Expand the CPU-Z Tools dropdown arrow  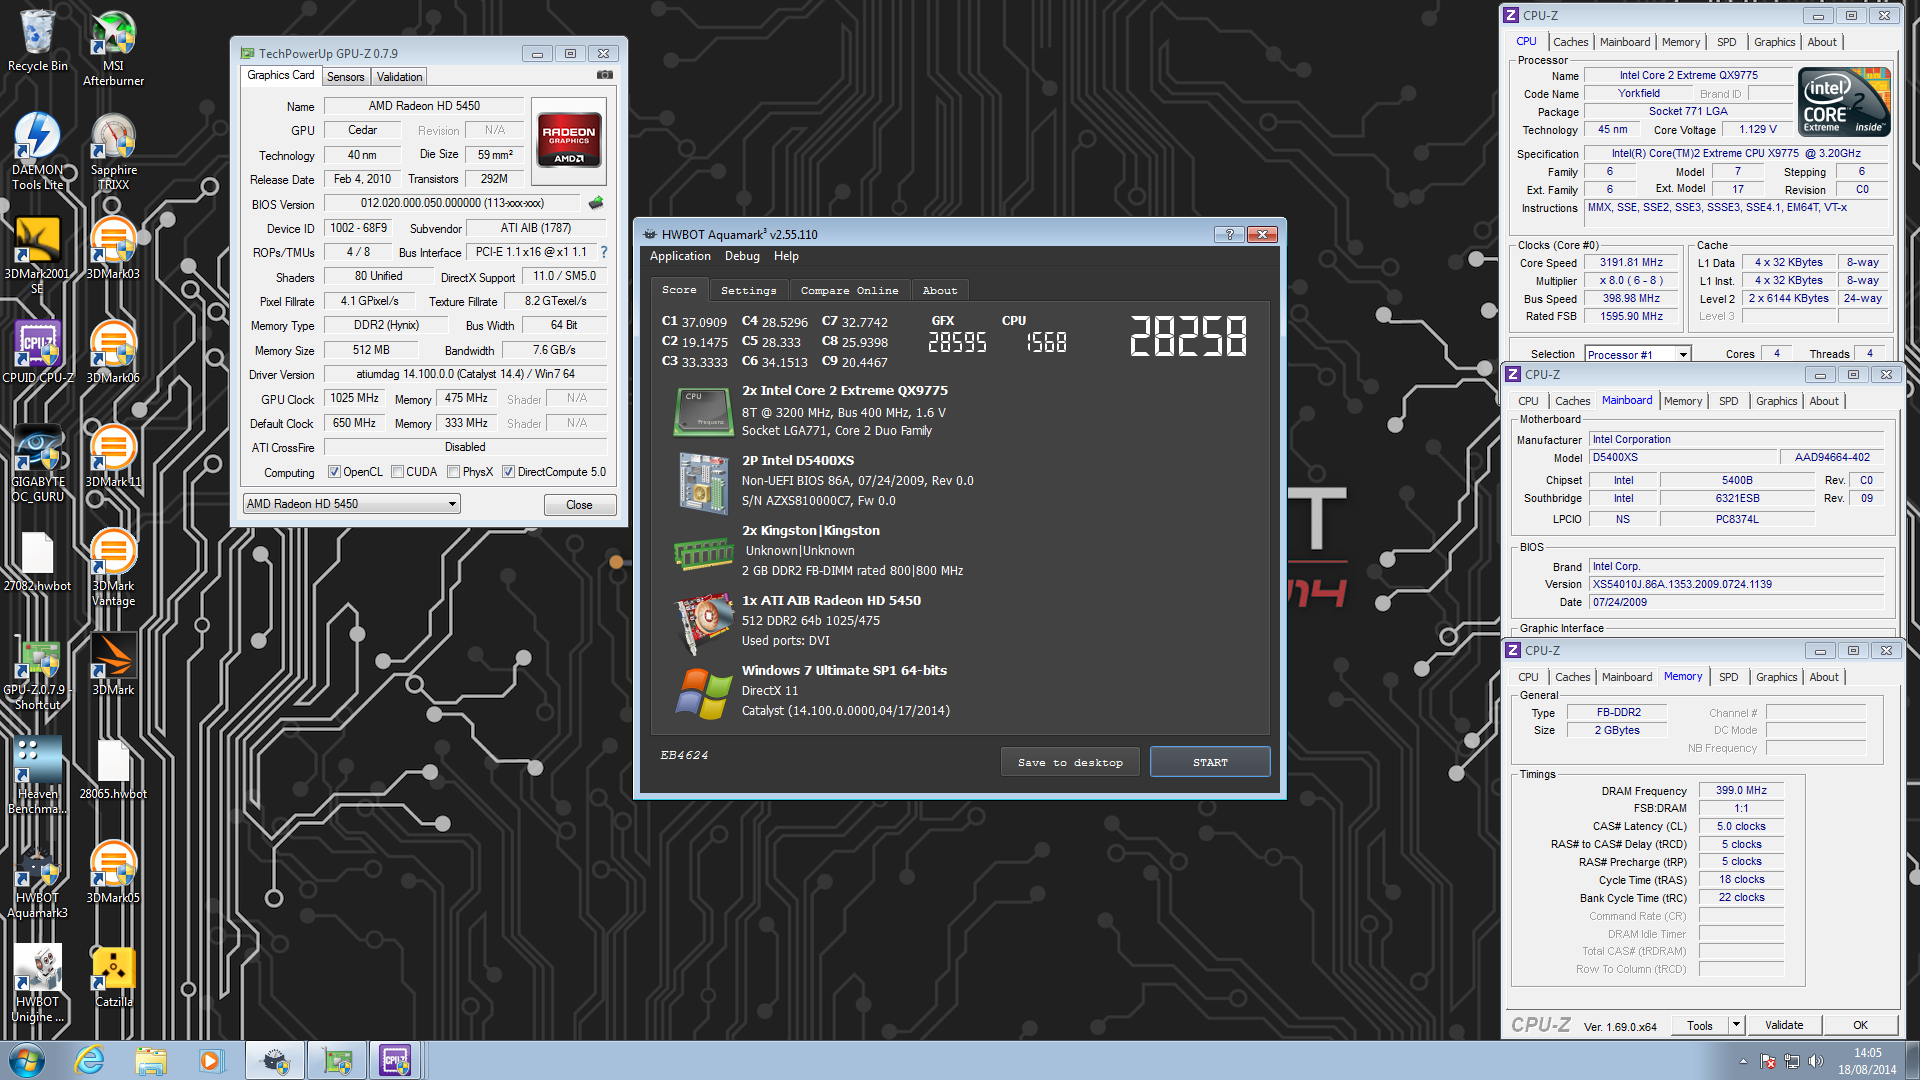point(1736,1025)
